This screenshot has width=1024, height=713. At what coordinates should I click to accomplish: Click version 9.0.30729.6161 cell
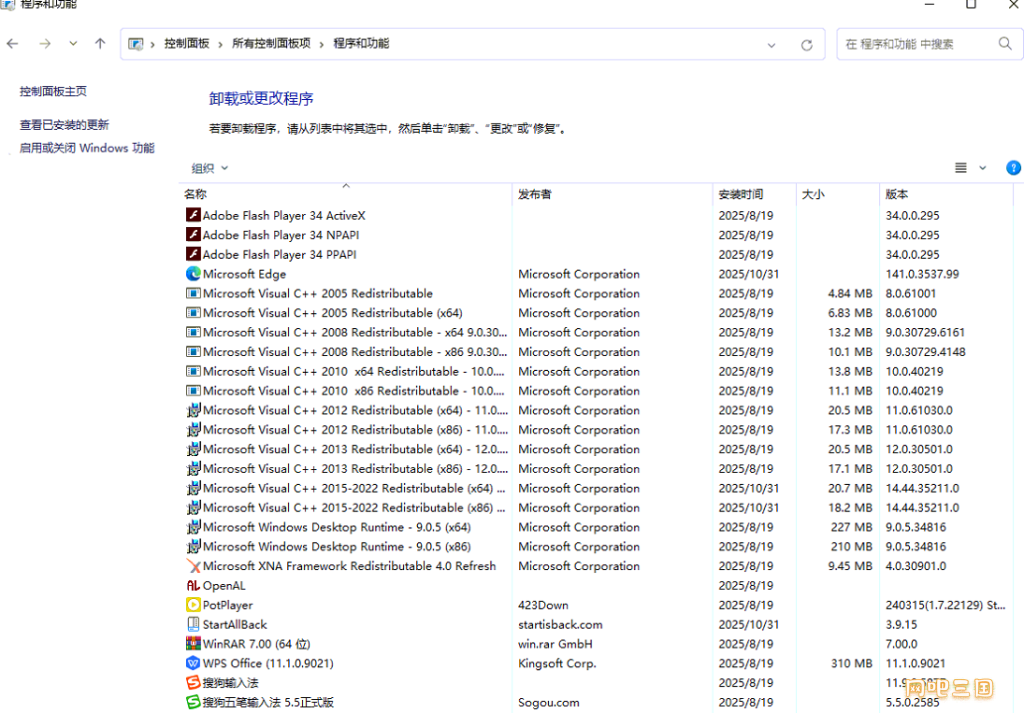[x=925, y=332]
